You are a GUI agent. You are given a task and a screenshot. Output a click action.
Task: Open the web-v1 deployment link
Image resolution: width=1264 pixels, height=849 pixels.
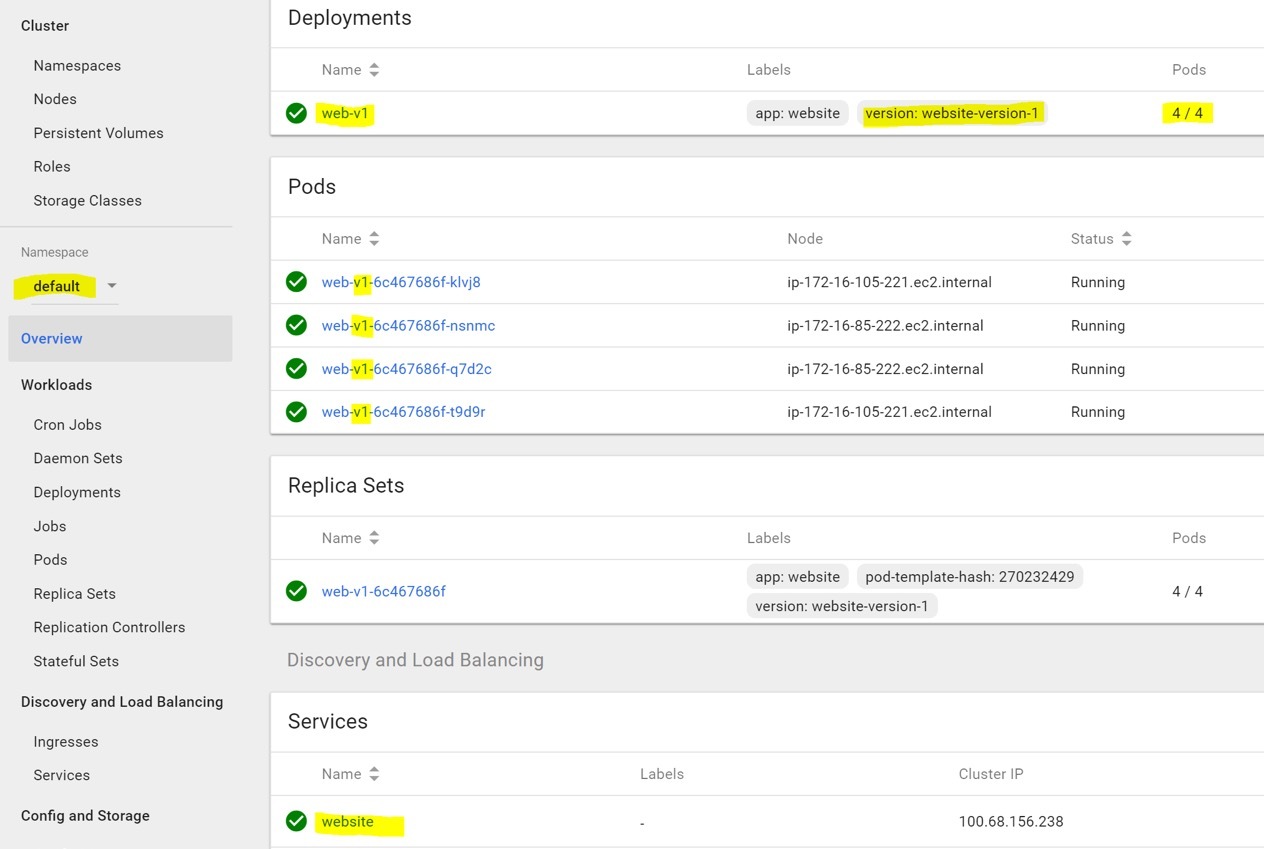pos(345,113)
